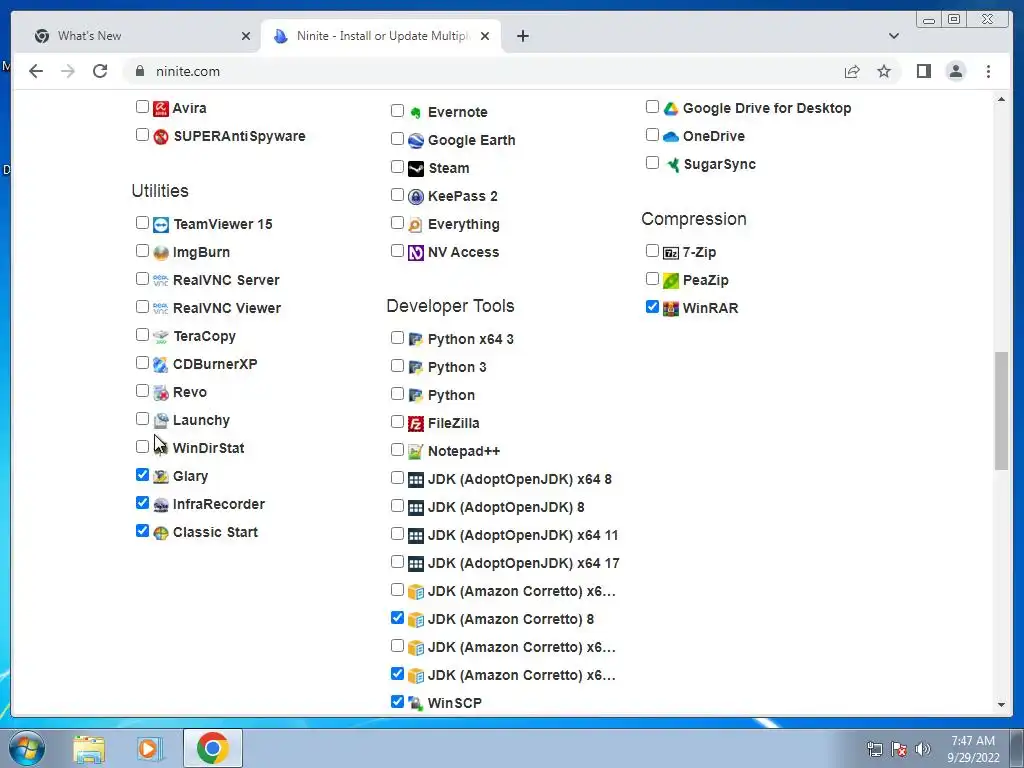Click the CDBurnerXP icon

pyautogui.click(x=161, y=364)
